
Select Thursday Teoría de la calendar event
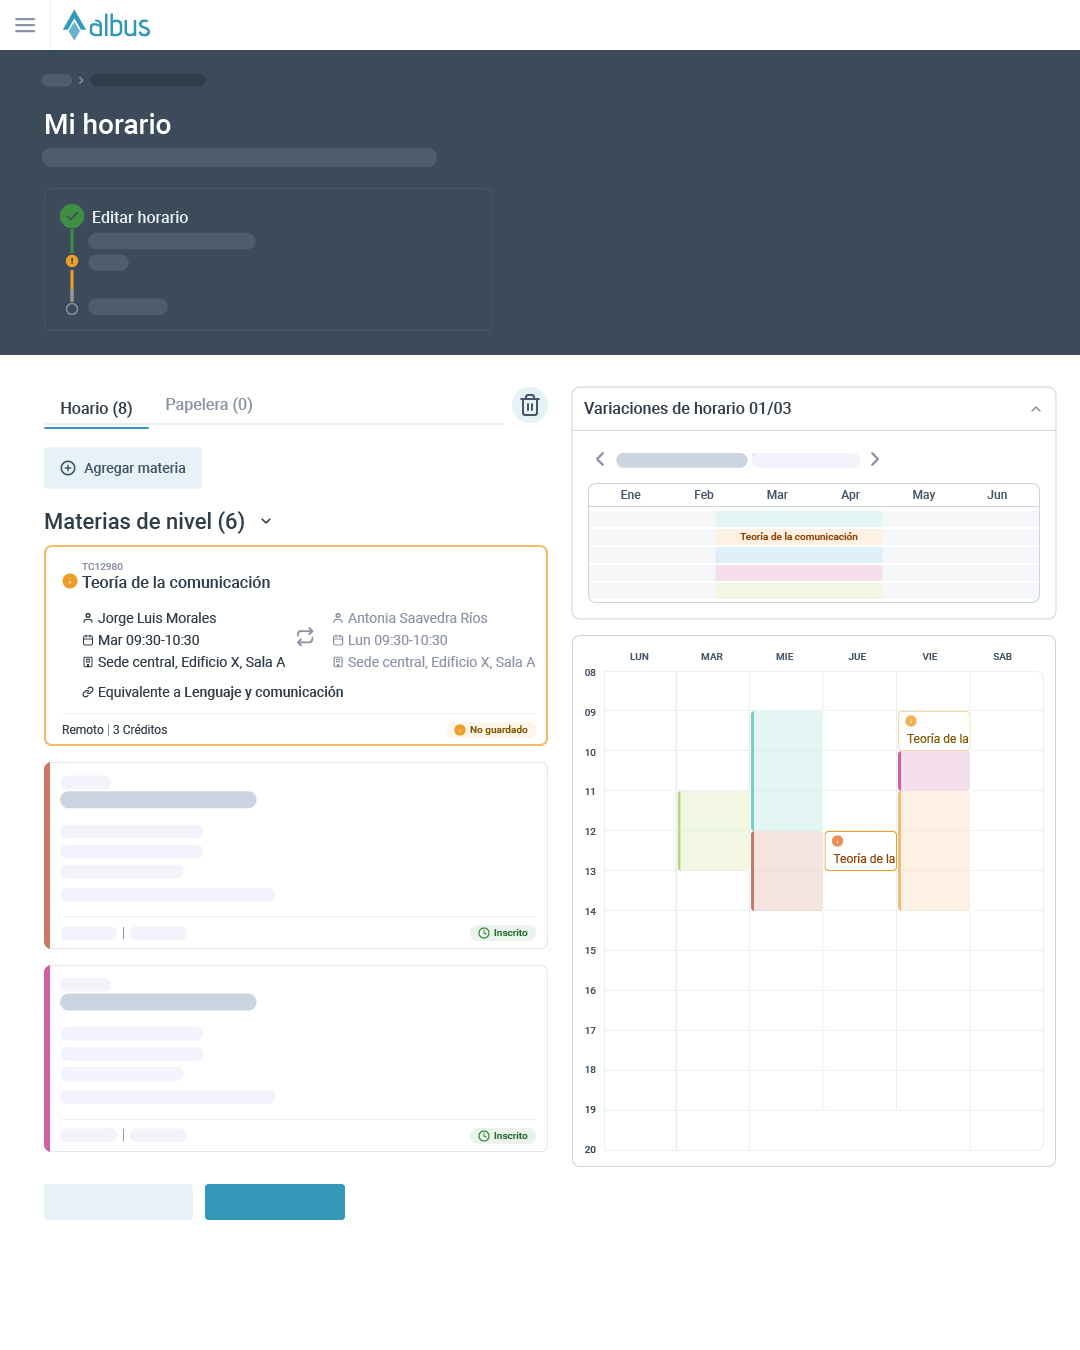pyautogui.click(x=861, y=851)
